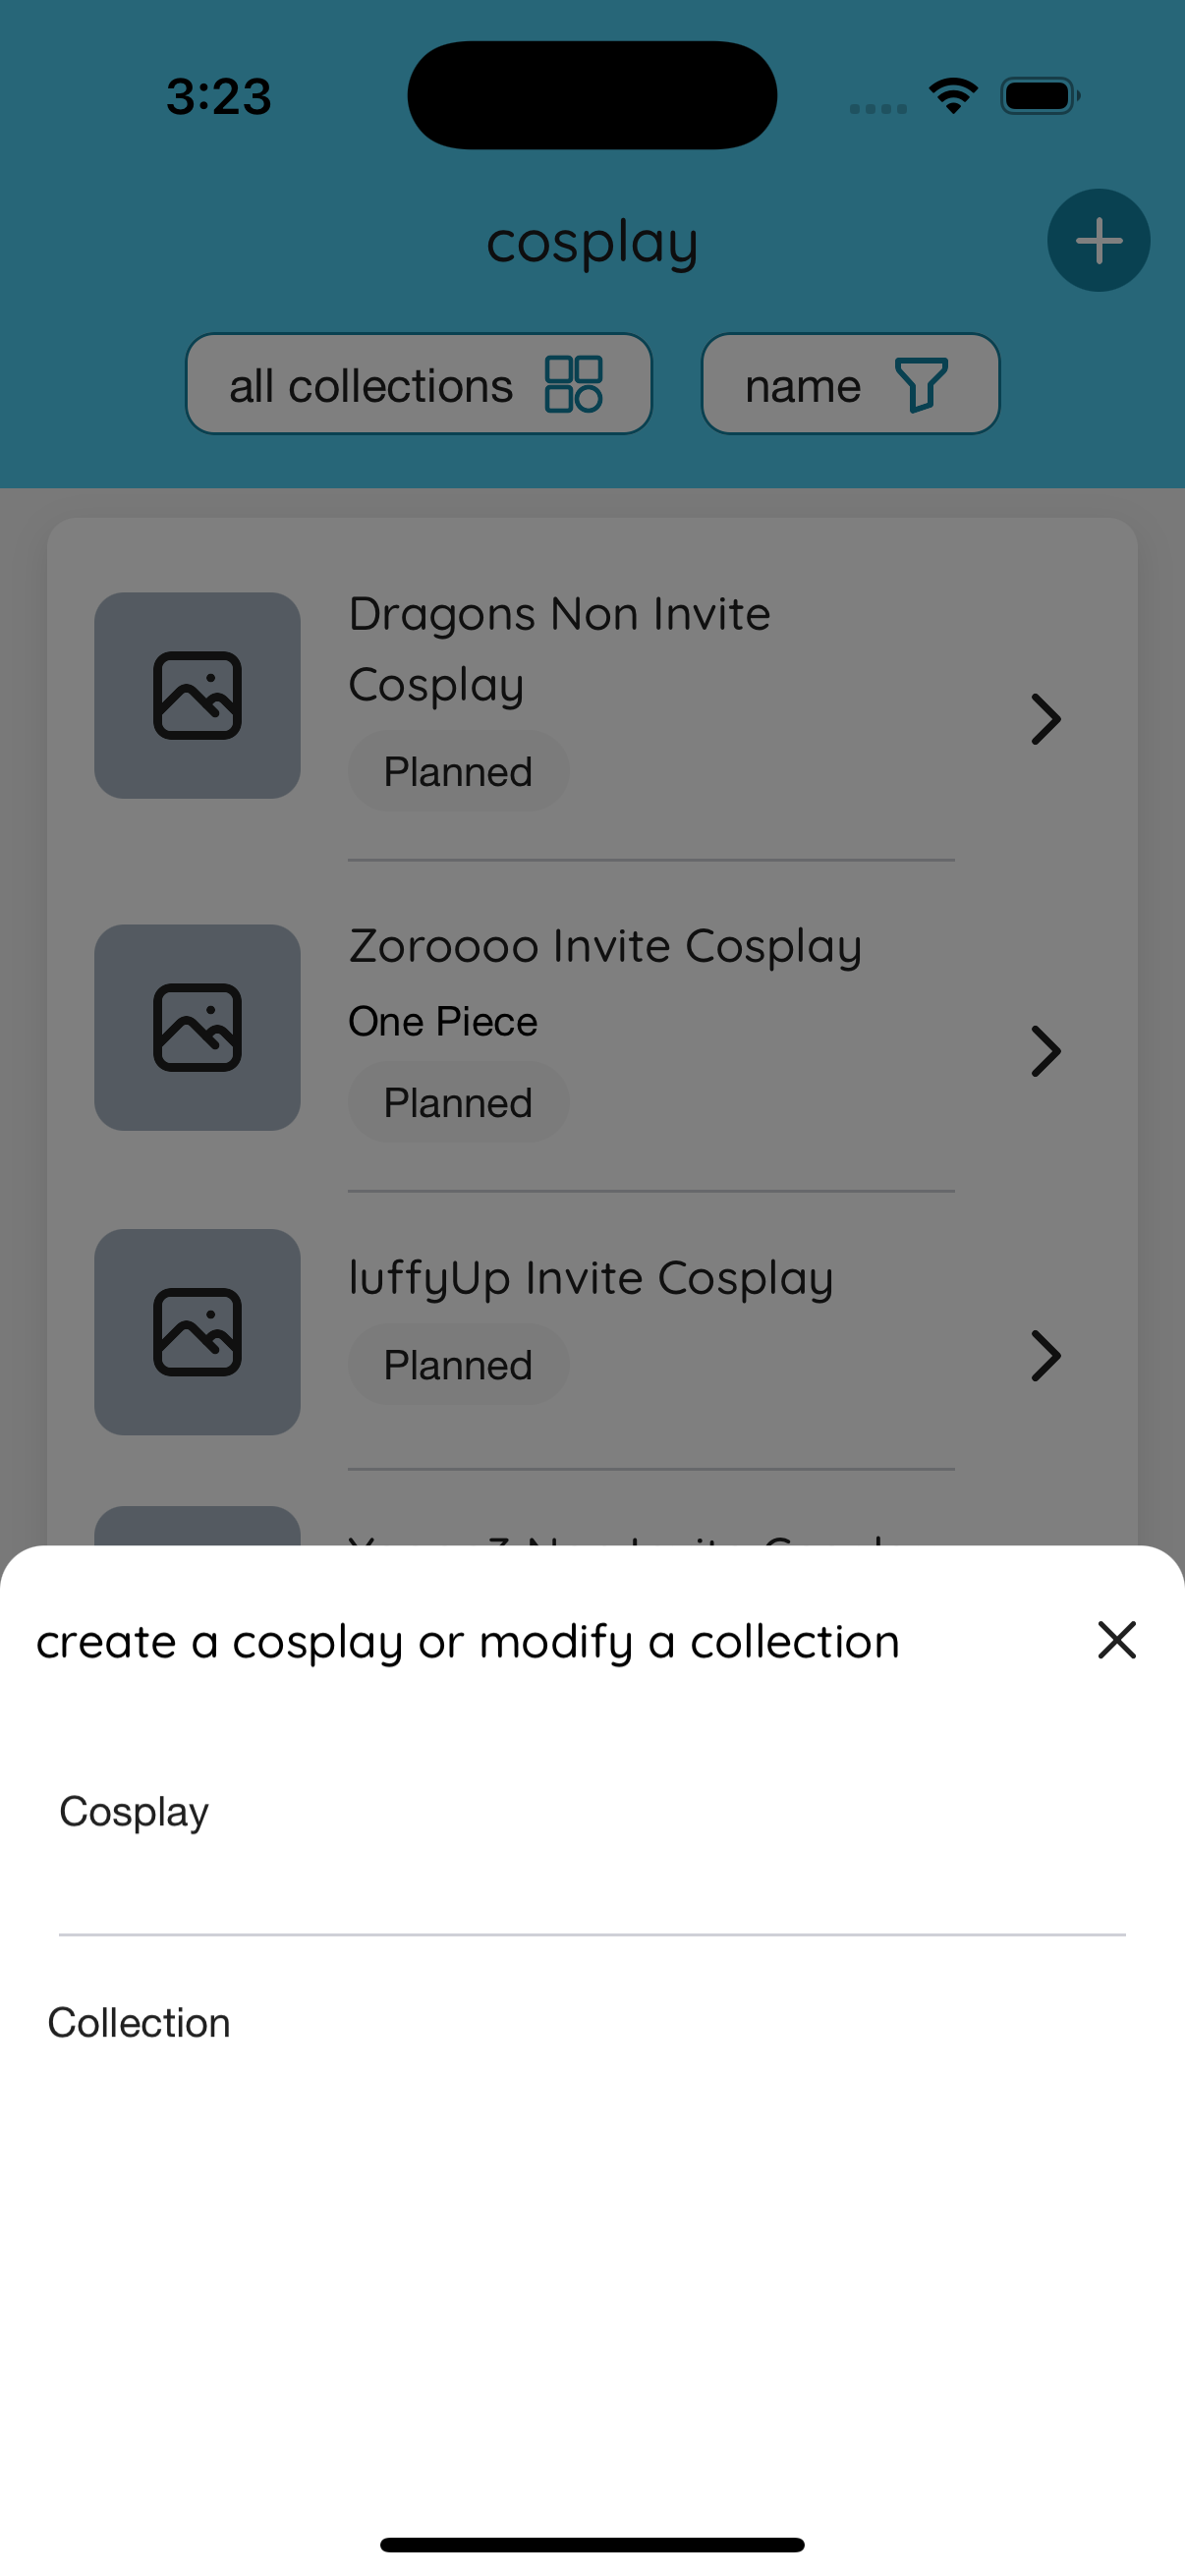The height and width of the screenshot is (2576, 1185).
Task: Tap the Wi-Fi icon in the status bar
Action: click(952, 94)
